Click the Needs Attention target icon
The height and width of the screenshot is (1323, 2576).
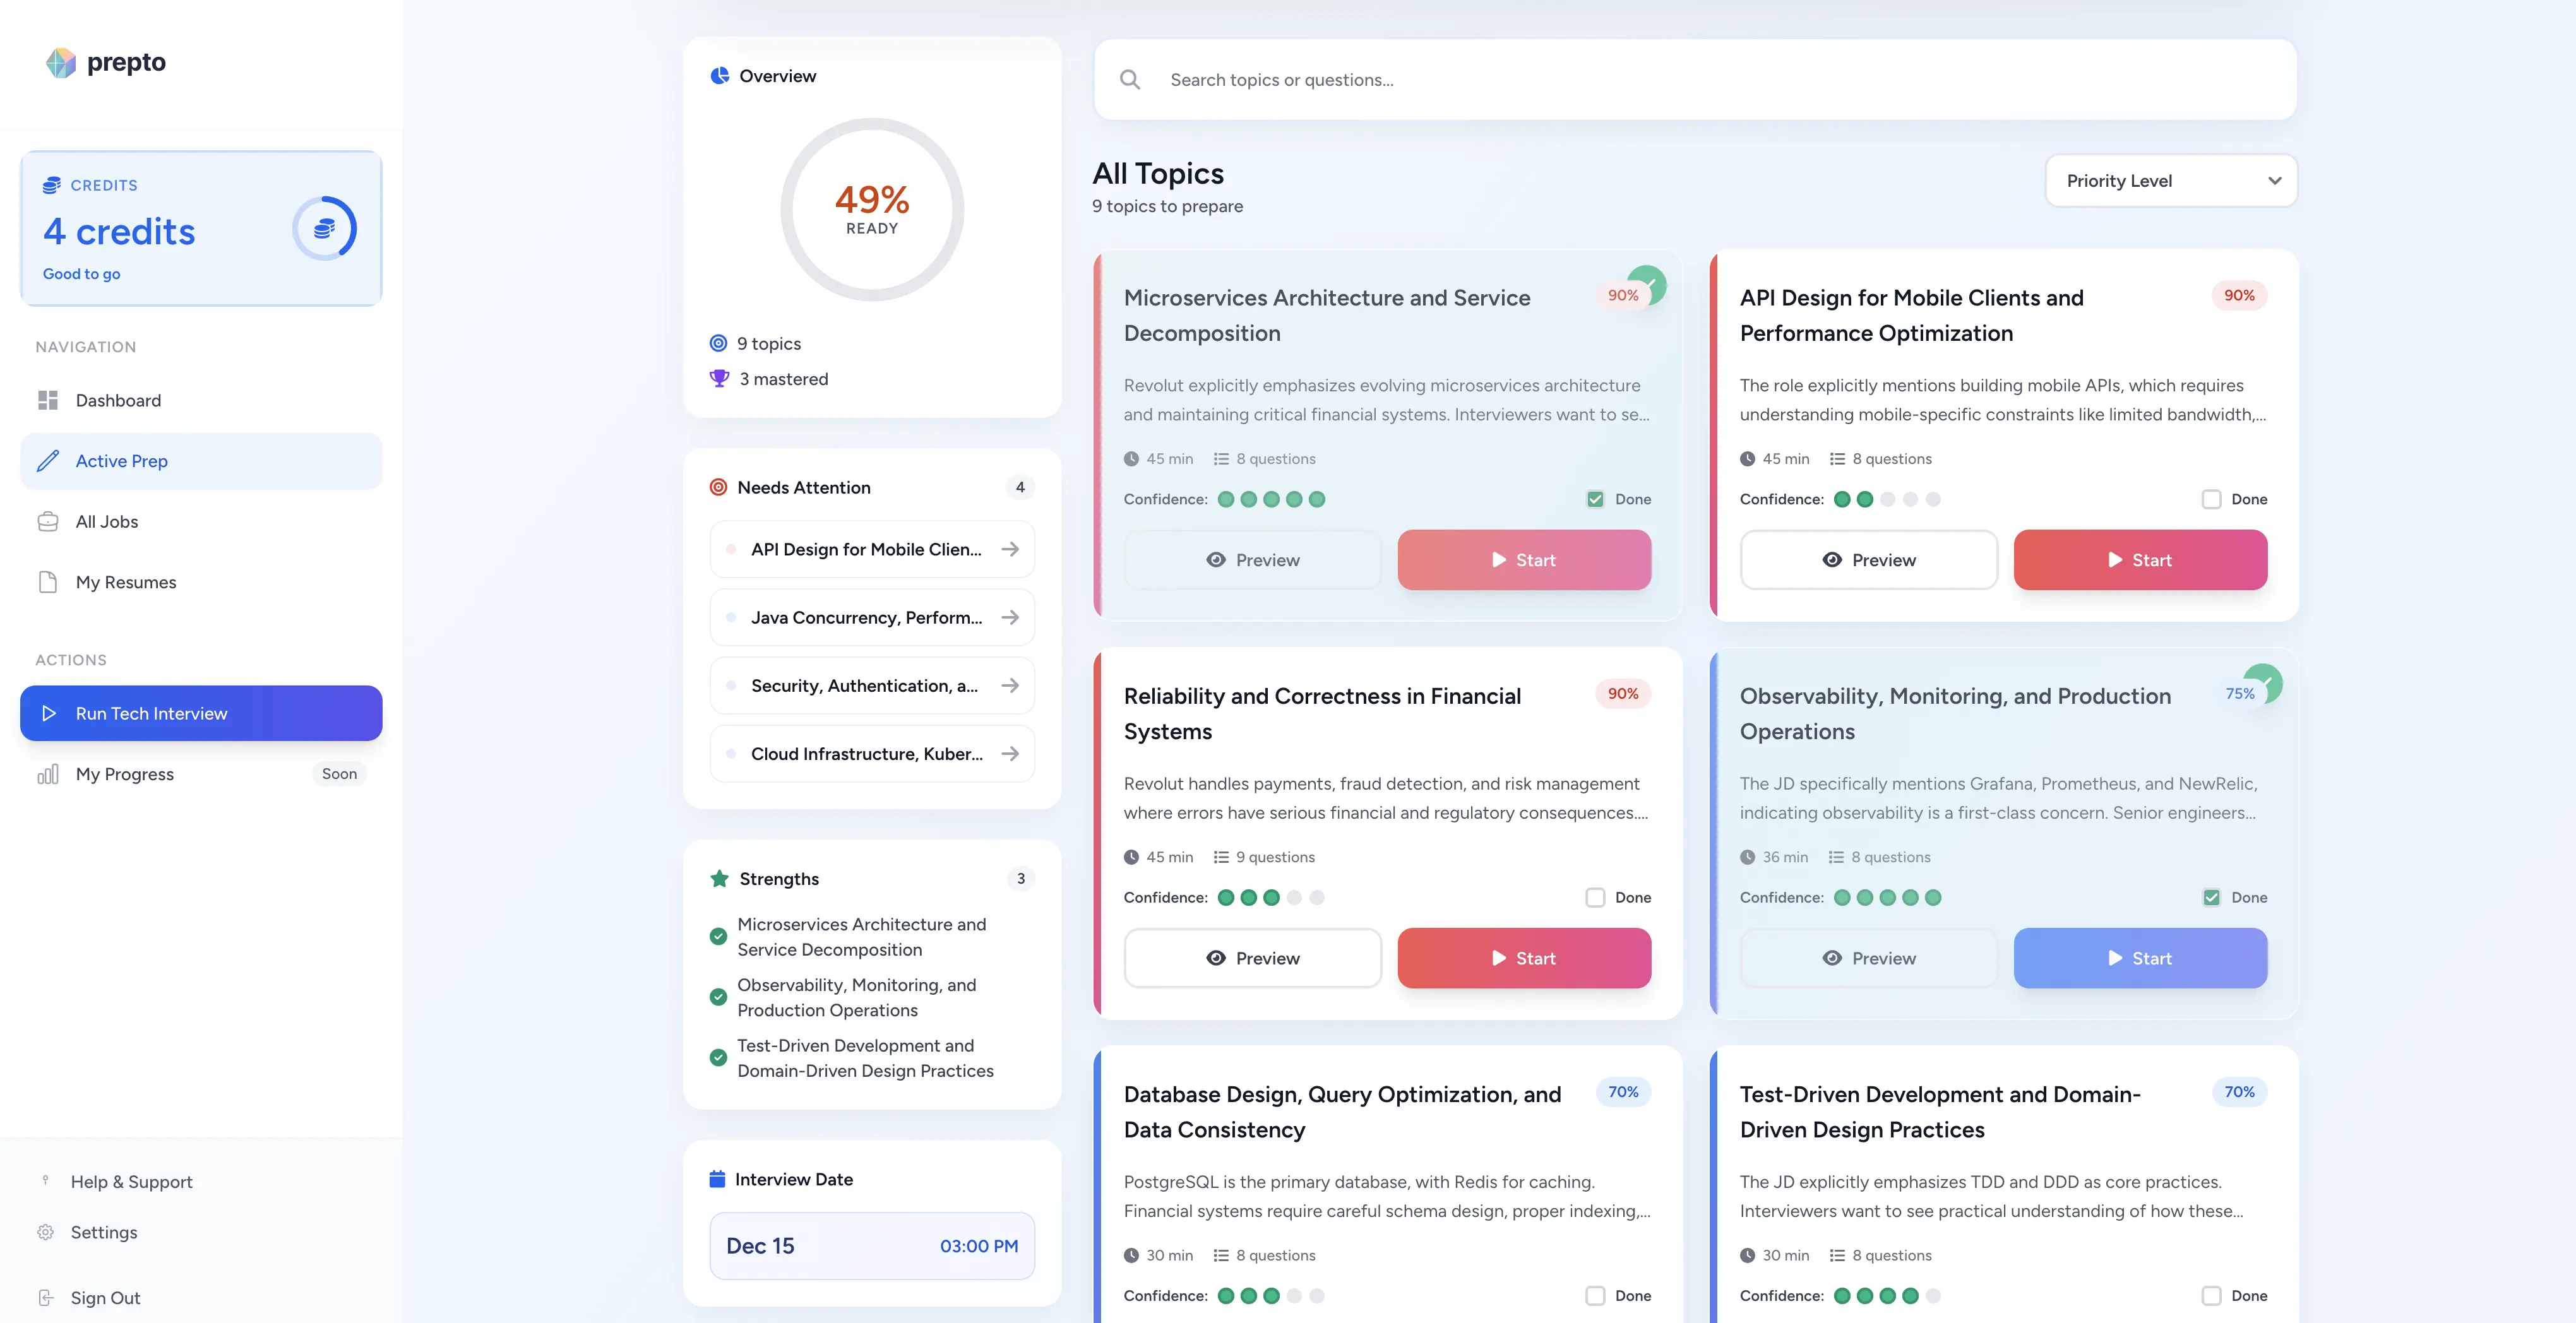[x=717, y=487]
